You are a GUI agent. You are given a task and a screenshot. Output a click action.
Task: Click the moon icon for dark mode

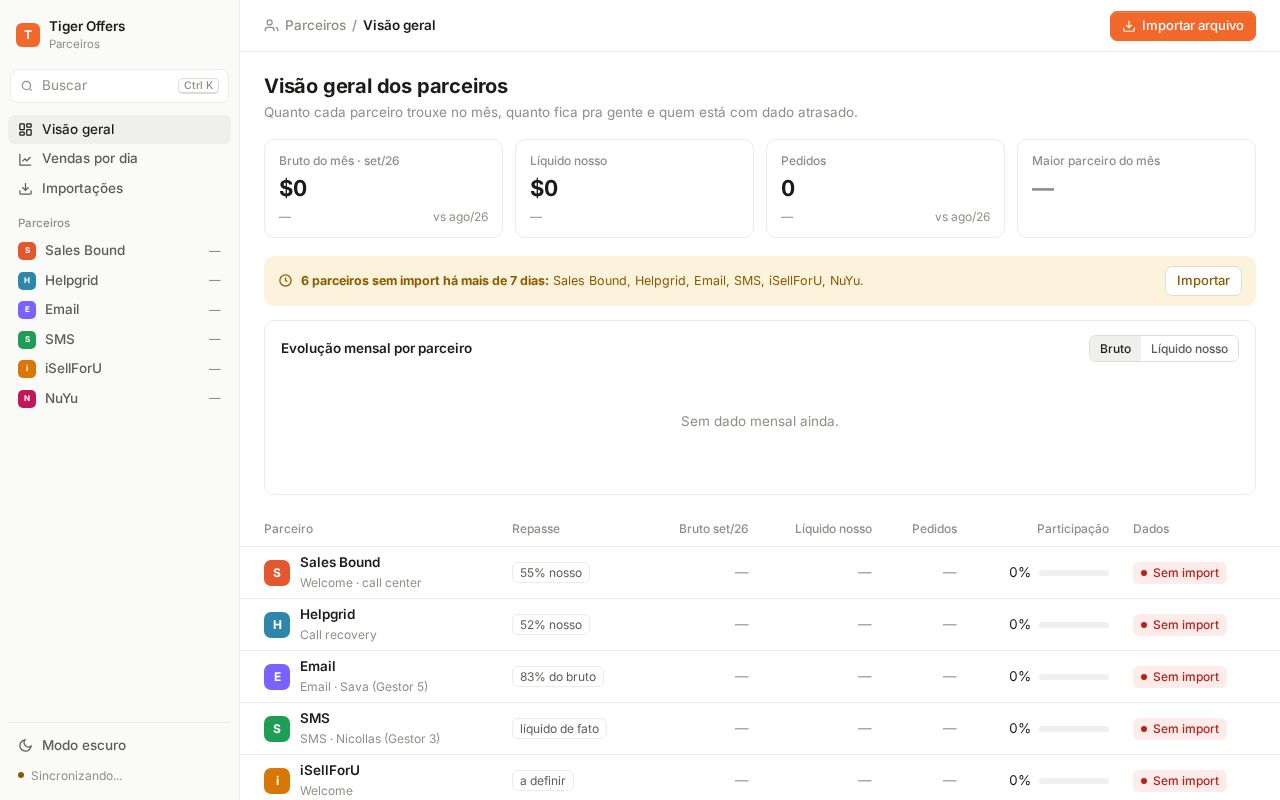26,745
